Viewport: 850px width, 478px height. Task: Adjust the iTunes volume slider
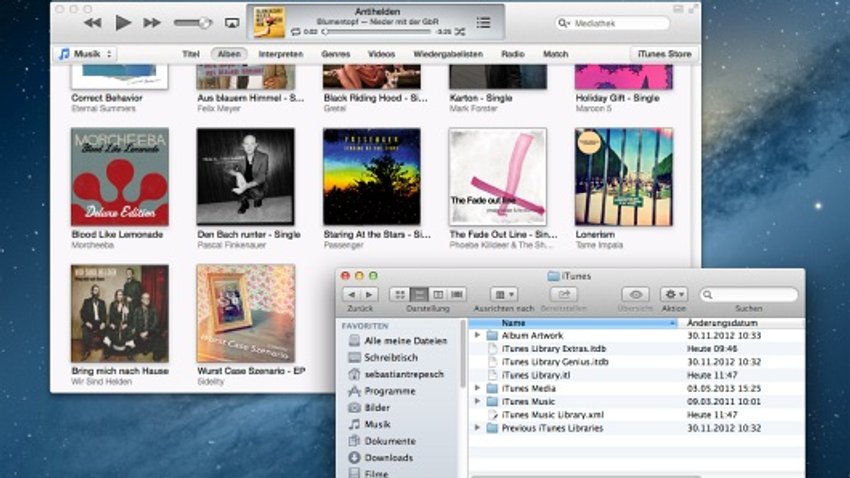coord(192,23)
